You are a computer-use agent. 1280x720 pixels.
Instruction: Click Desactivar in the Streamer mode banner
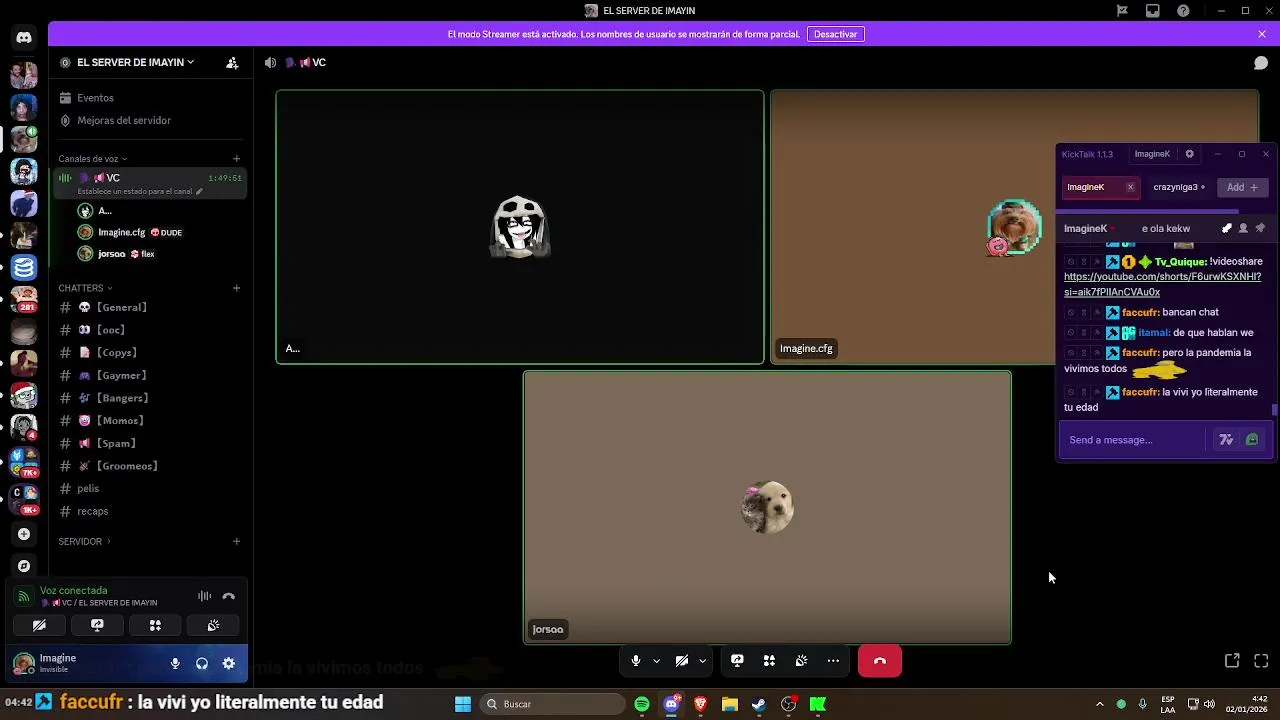pyautogui.click(x=836, y=34)
